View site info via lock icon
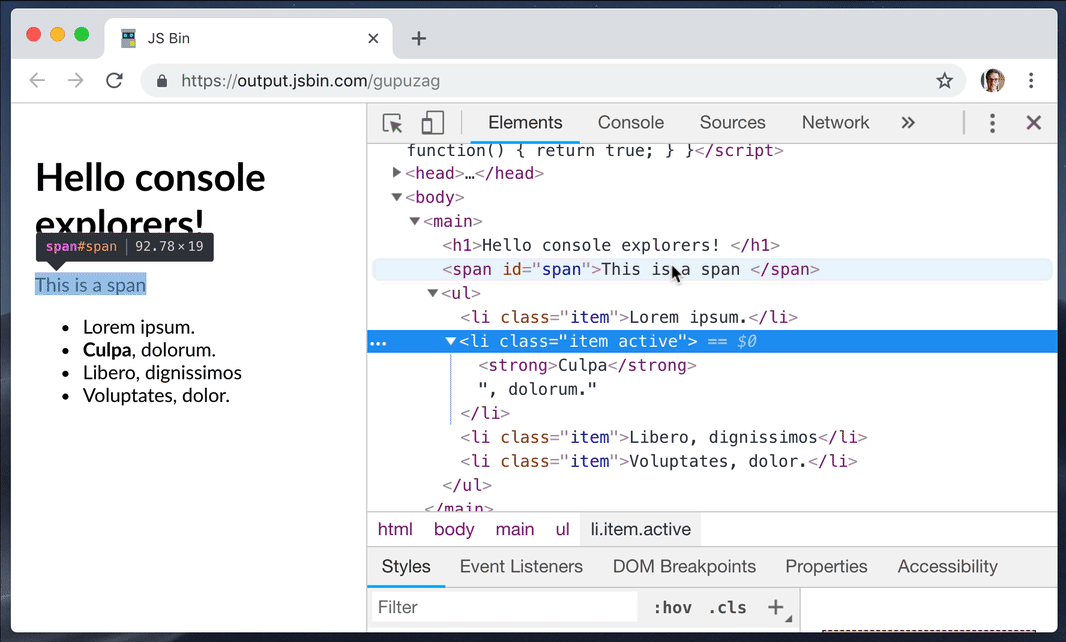 [162, 81]
